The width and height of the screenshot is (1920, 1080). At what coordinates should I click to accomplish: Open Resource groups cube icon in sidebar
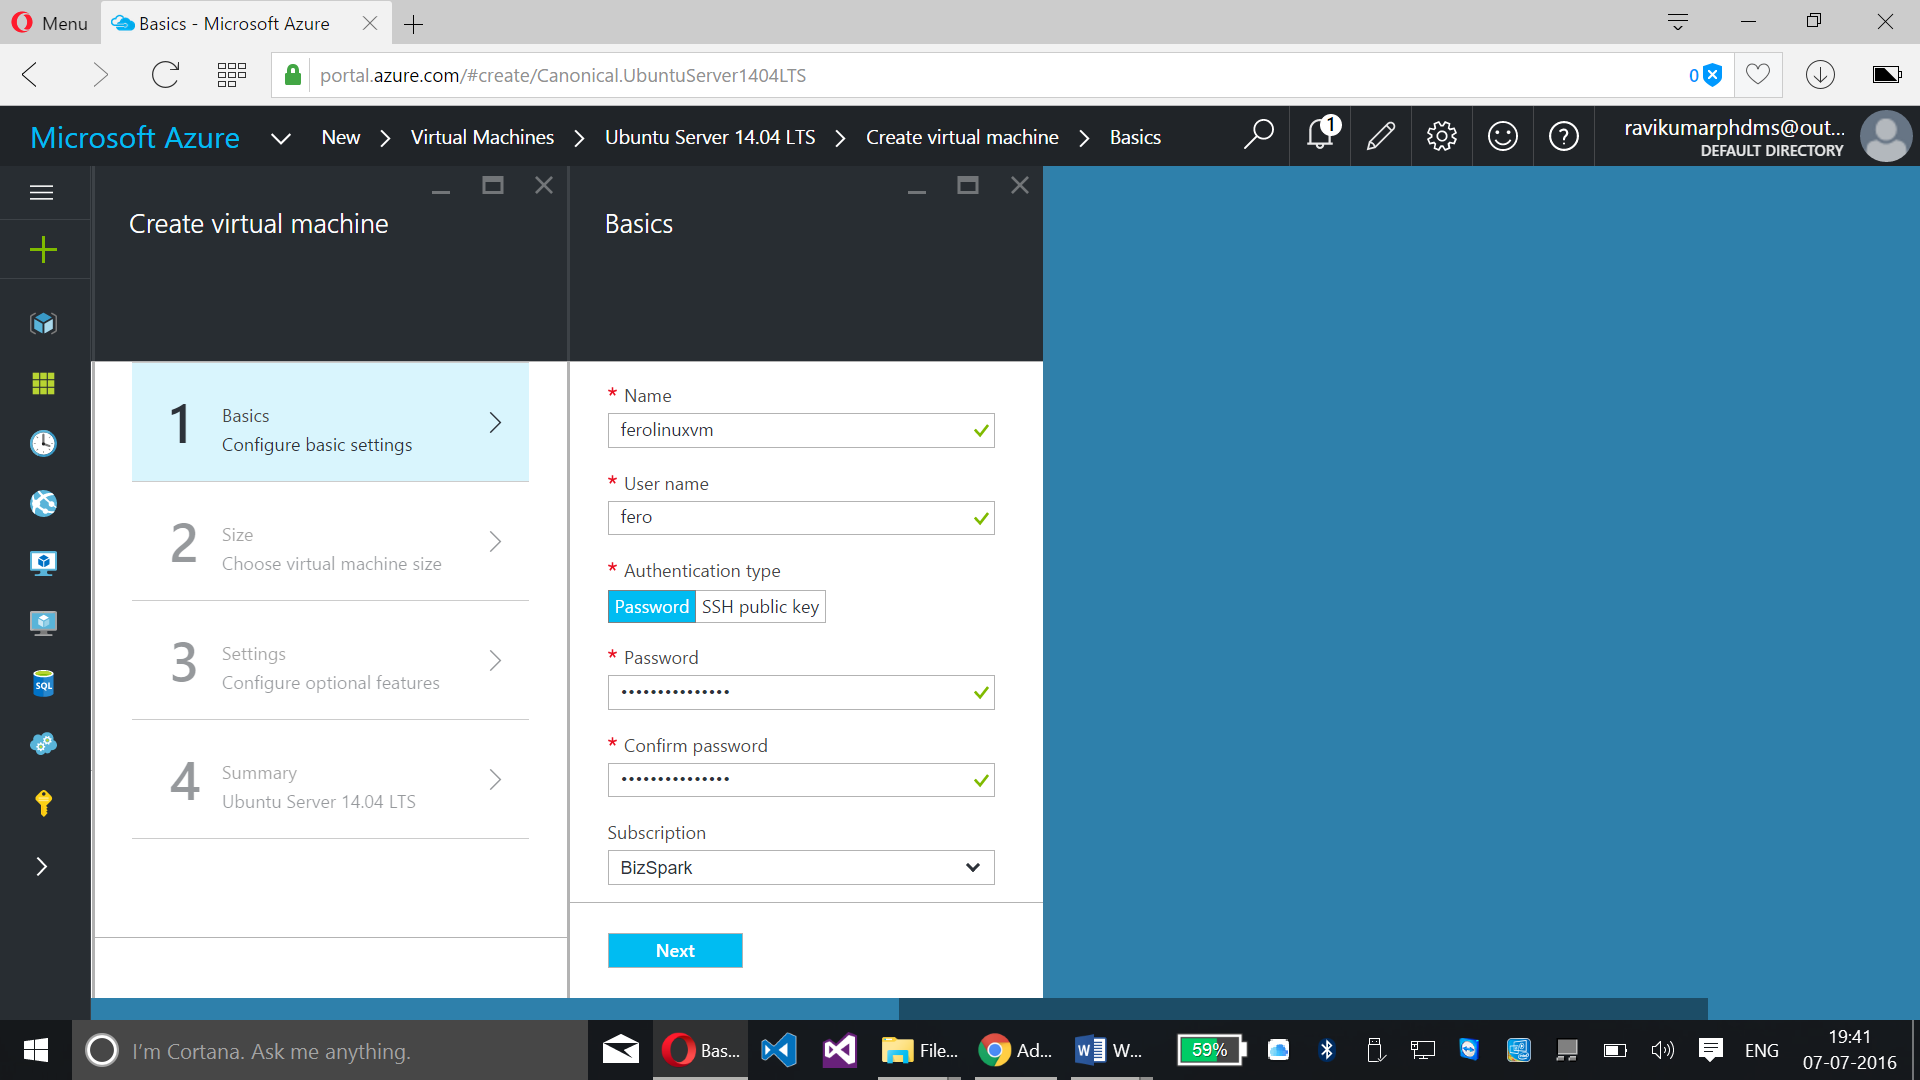43,323
